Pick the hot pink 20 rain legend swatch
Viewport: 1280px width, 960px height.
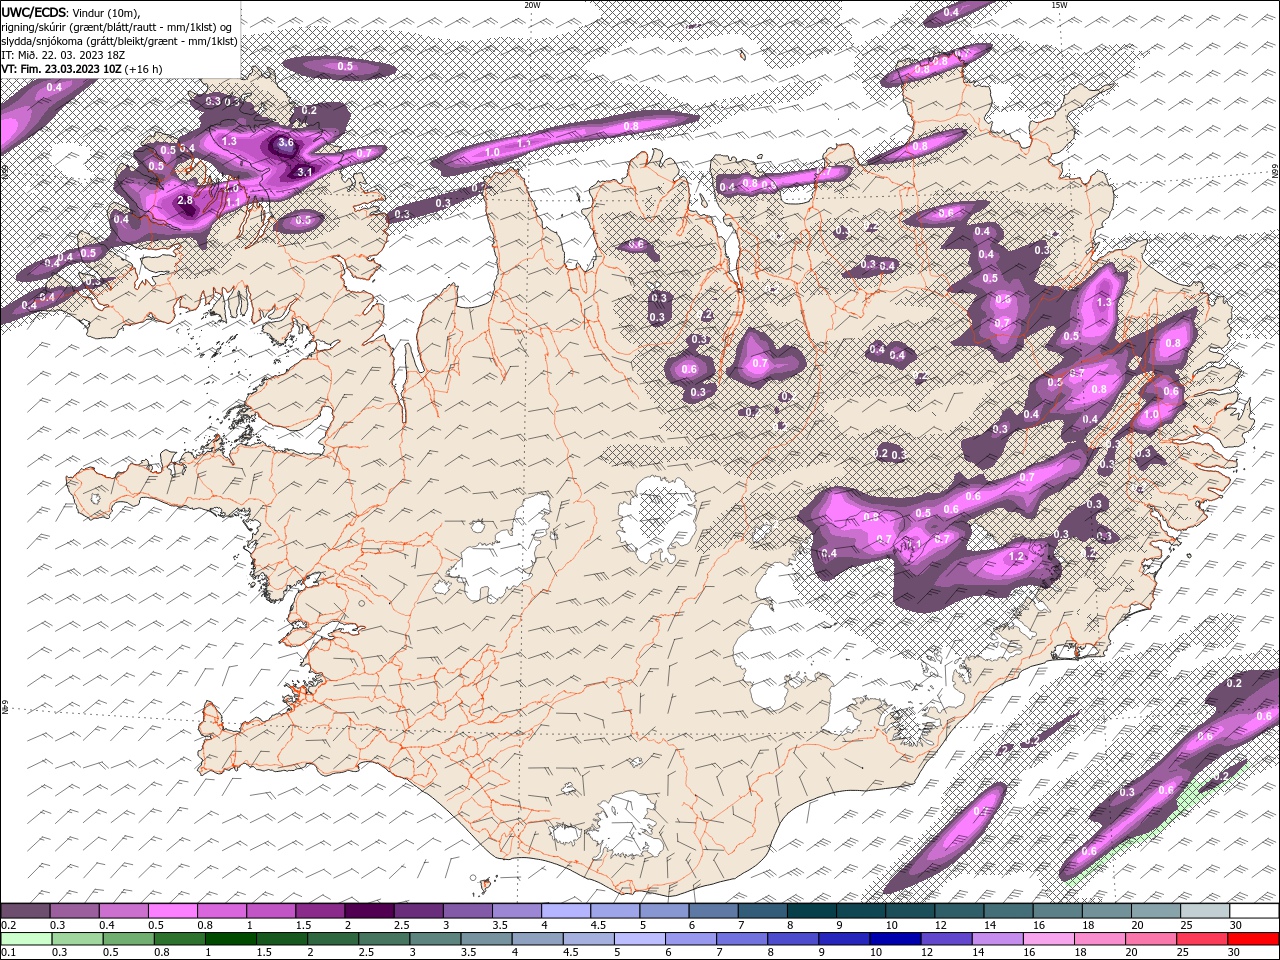[1150, 938]
